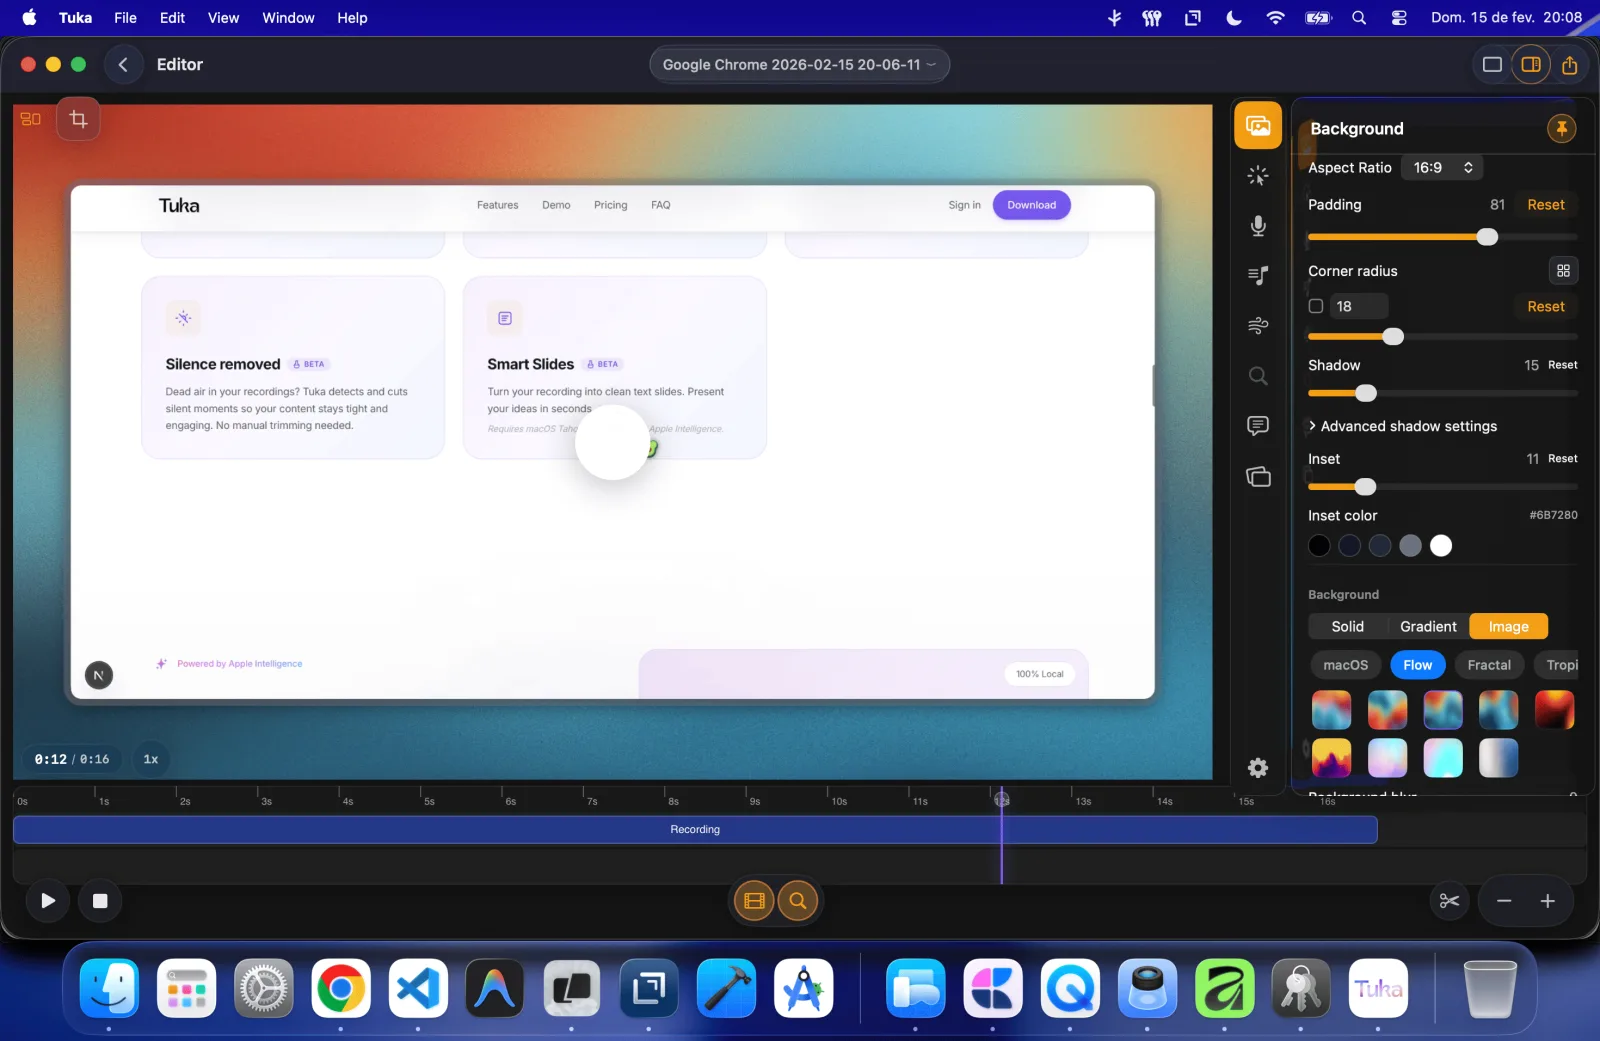The width and height of the screenshot is (1600, 1041).
Task: Select the Recording clip on timeline
Action: tap(695, 830)
